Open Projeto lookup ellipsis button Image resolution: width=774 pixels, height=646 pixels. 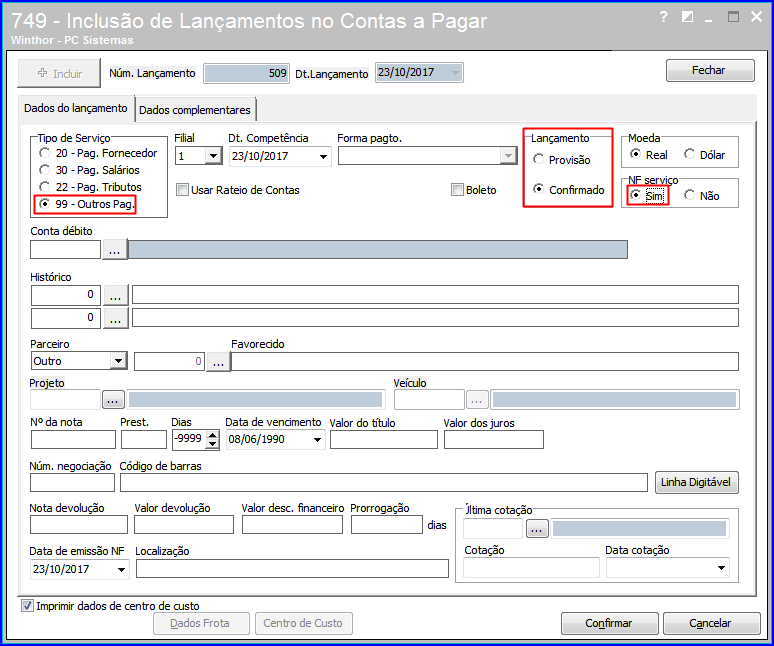[113, 399]
